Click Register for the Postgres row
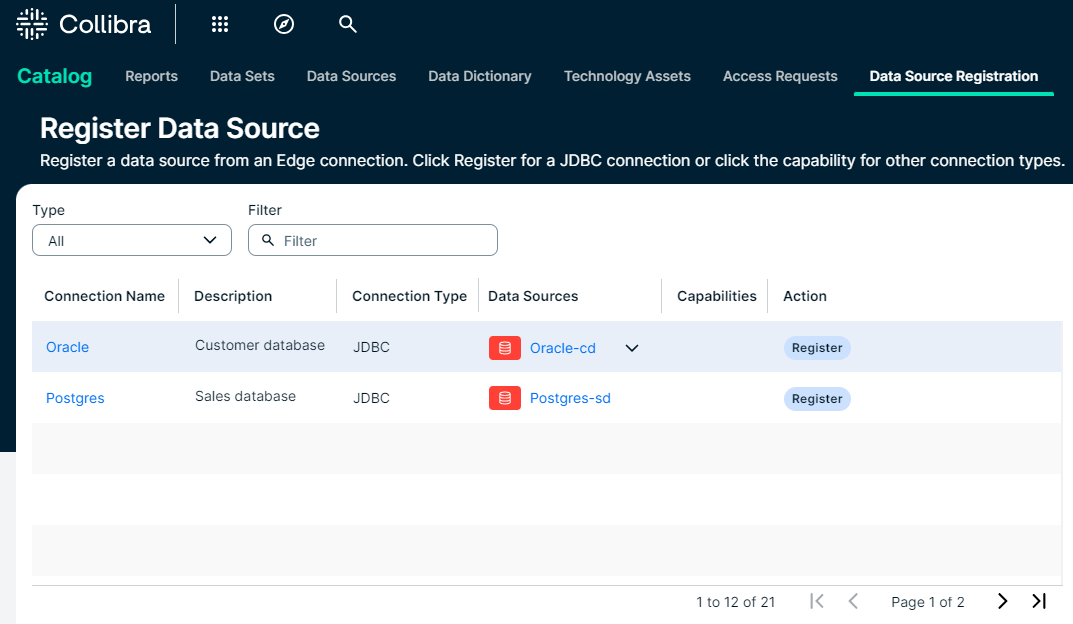 pos(817,399)
